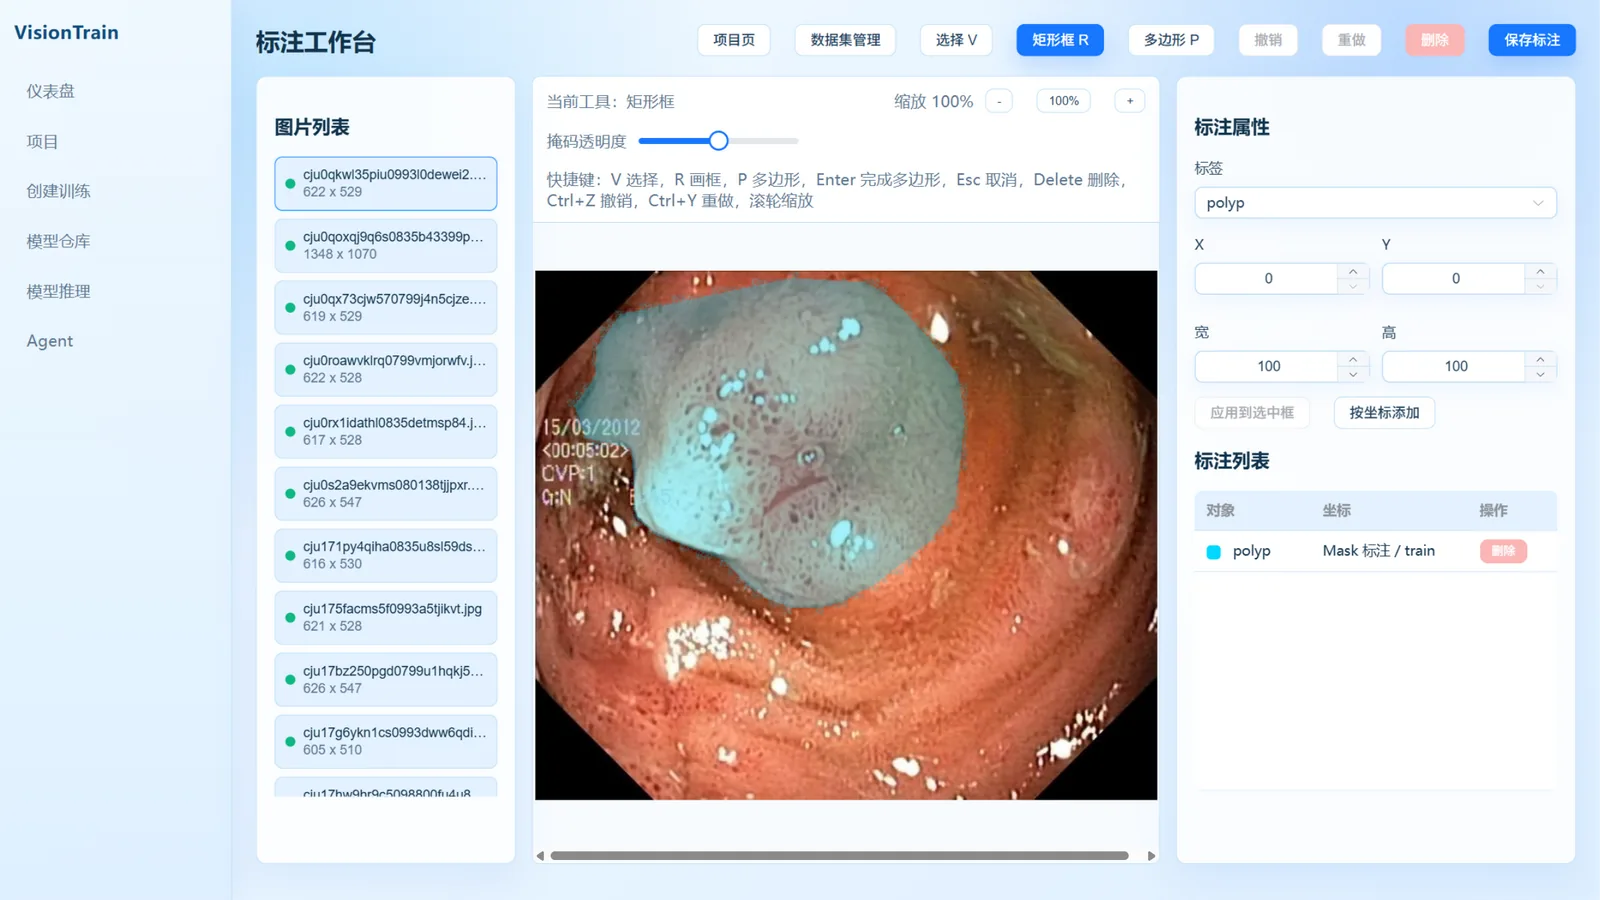
Task: Click the 100% zoom reset button
Action: 1064,101
